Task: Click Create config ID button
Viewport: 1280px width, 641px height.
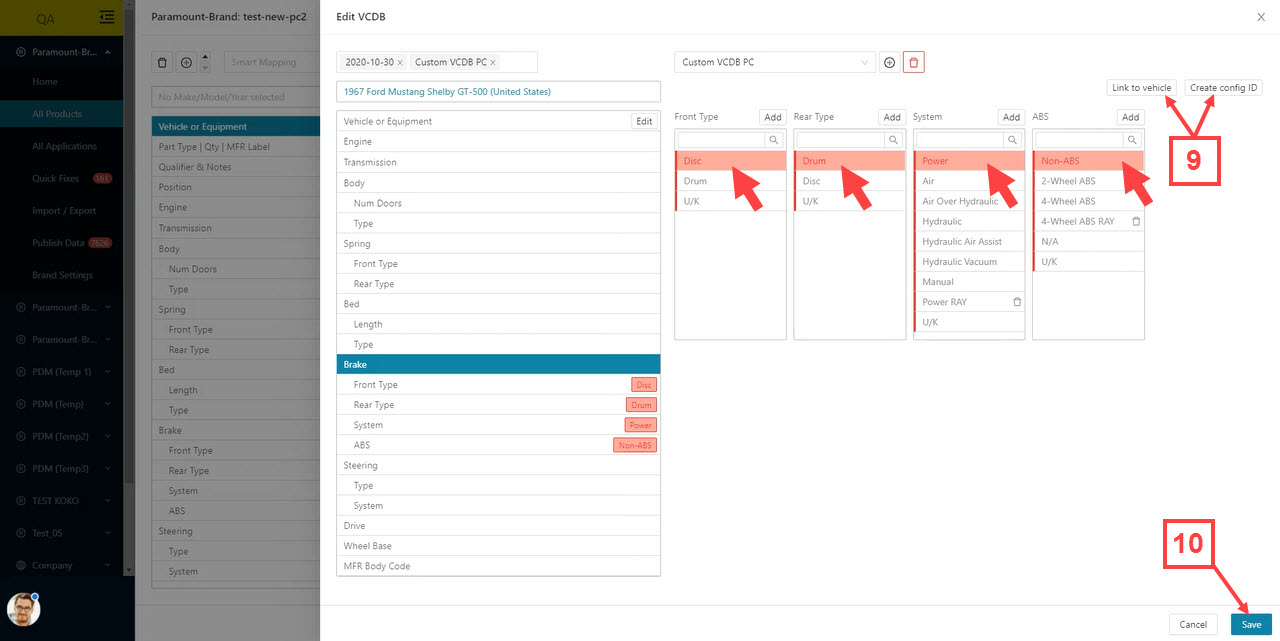Action: tap(1224, 88)
